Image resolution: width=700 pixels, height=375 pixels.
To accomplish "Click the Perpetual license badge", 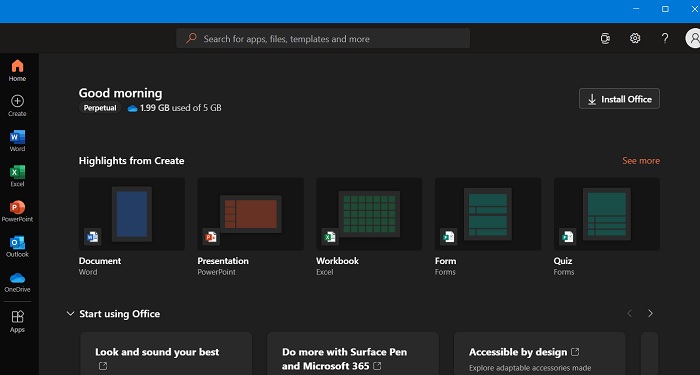I will tap(100, 108).
